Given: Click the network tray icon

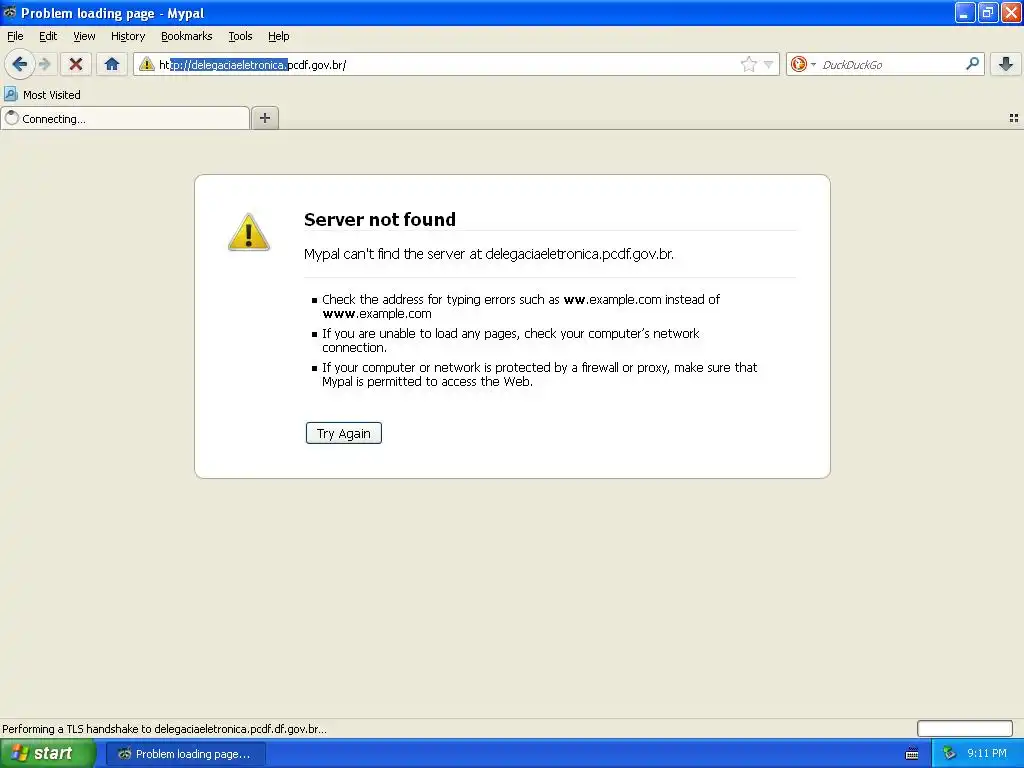Looking at the screenshot, I should coord(949,753).
